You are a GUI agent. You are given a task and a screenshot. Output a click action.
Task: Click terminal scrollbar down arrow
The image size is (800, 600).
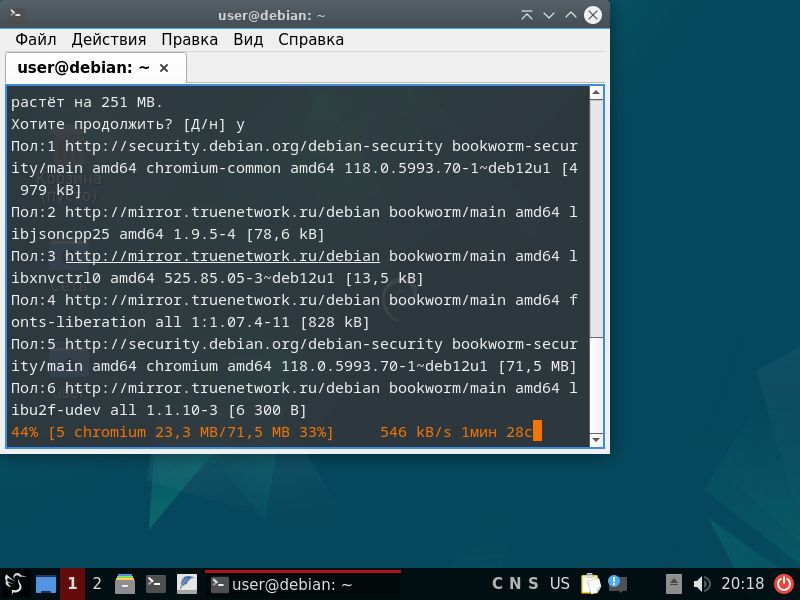(596, 439)
